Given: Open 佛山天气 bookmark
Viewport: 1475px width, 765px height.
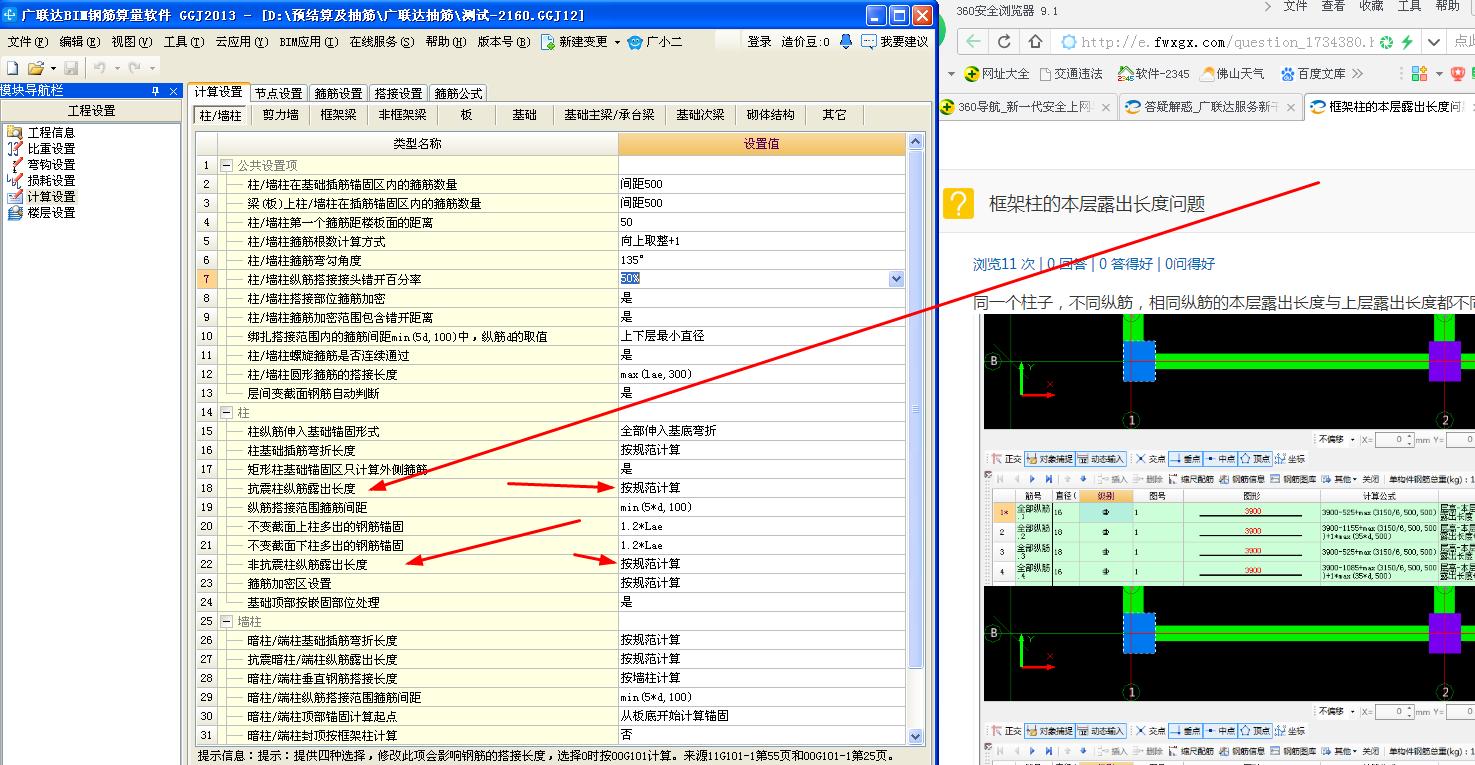Looking at the screenshot, I should point(1232,74).
